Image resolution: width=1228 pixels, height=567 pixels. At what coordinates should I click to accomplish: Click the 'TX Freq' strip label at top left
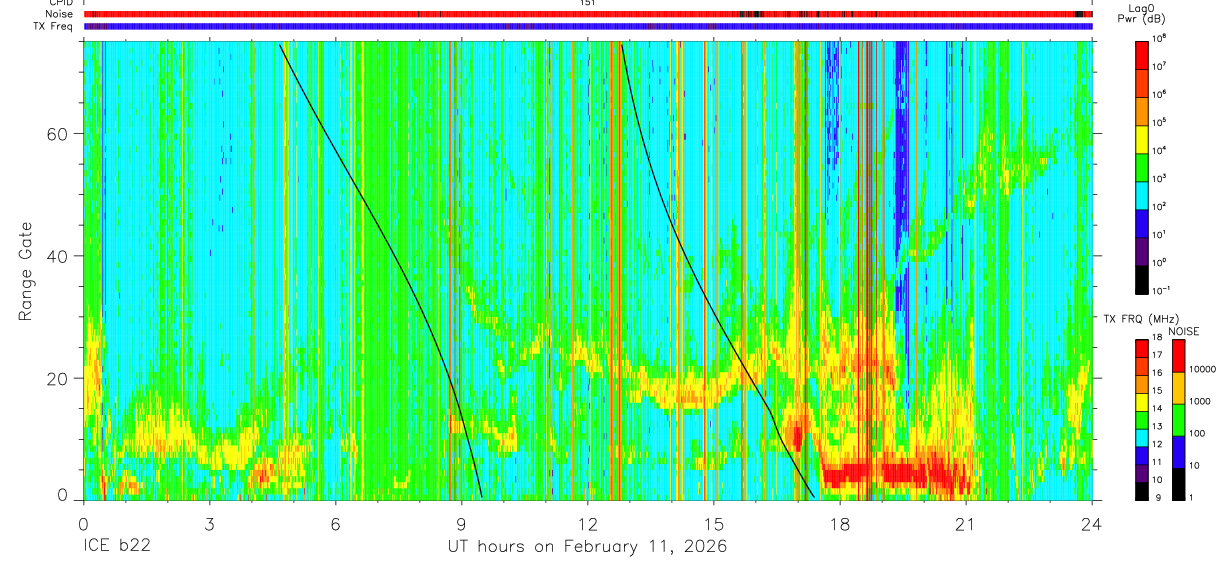55,26
